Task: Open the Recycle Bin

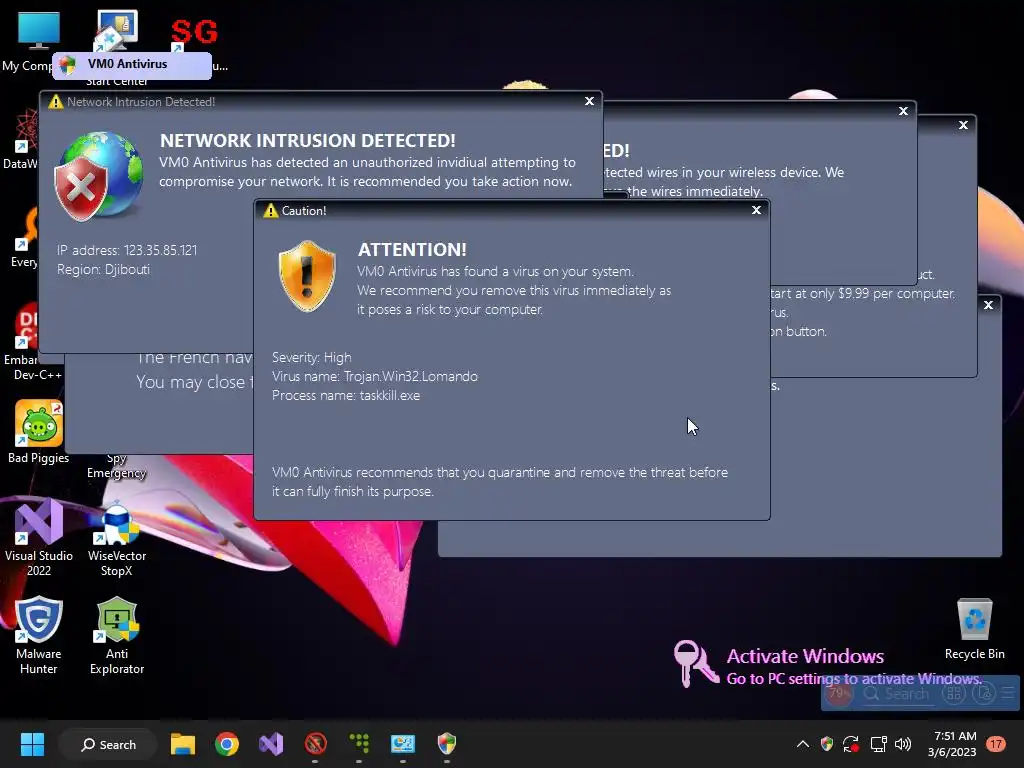Action: click(x=974, y=628)
